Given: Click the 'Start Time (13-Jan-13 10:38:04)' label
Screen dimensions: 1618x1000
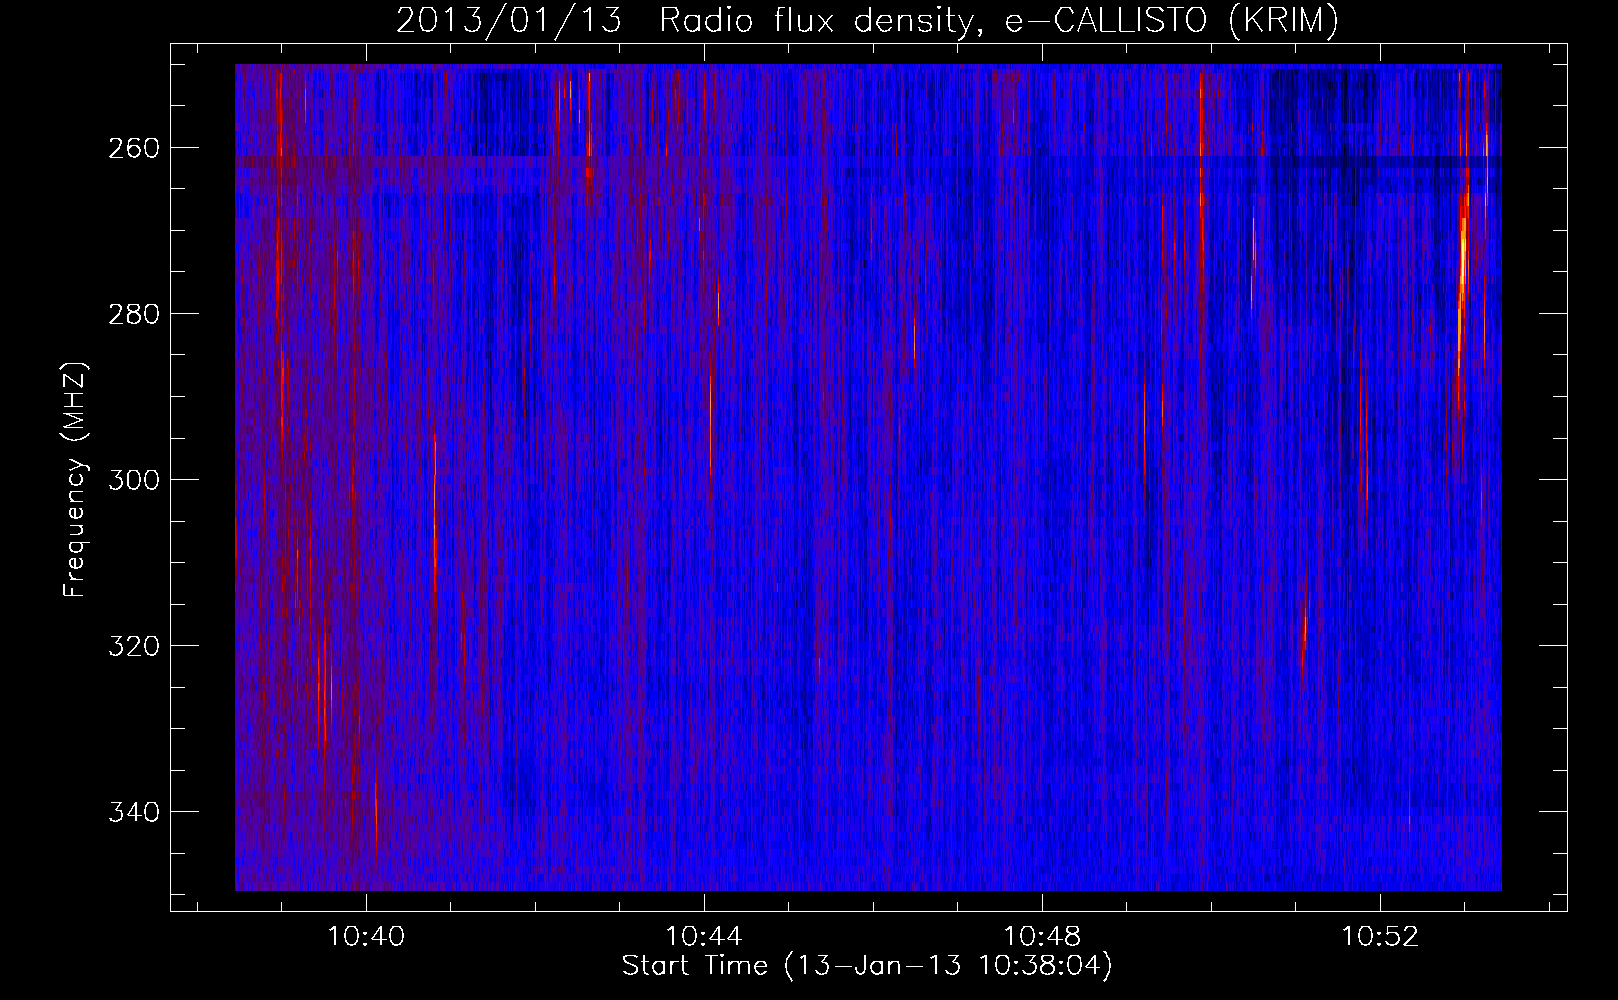Looking at the screenshot, I should 867,966.
